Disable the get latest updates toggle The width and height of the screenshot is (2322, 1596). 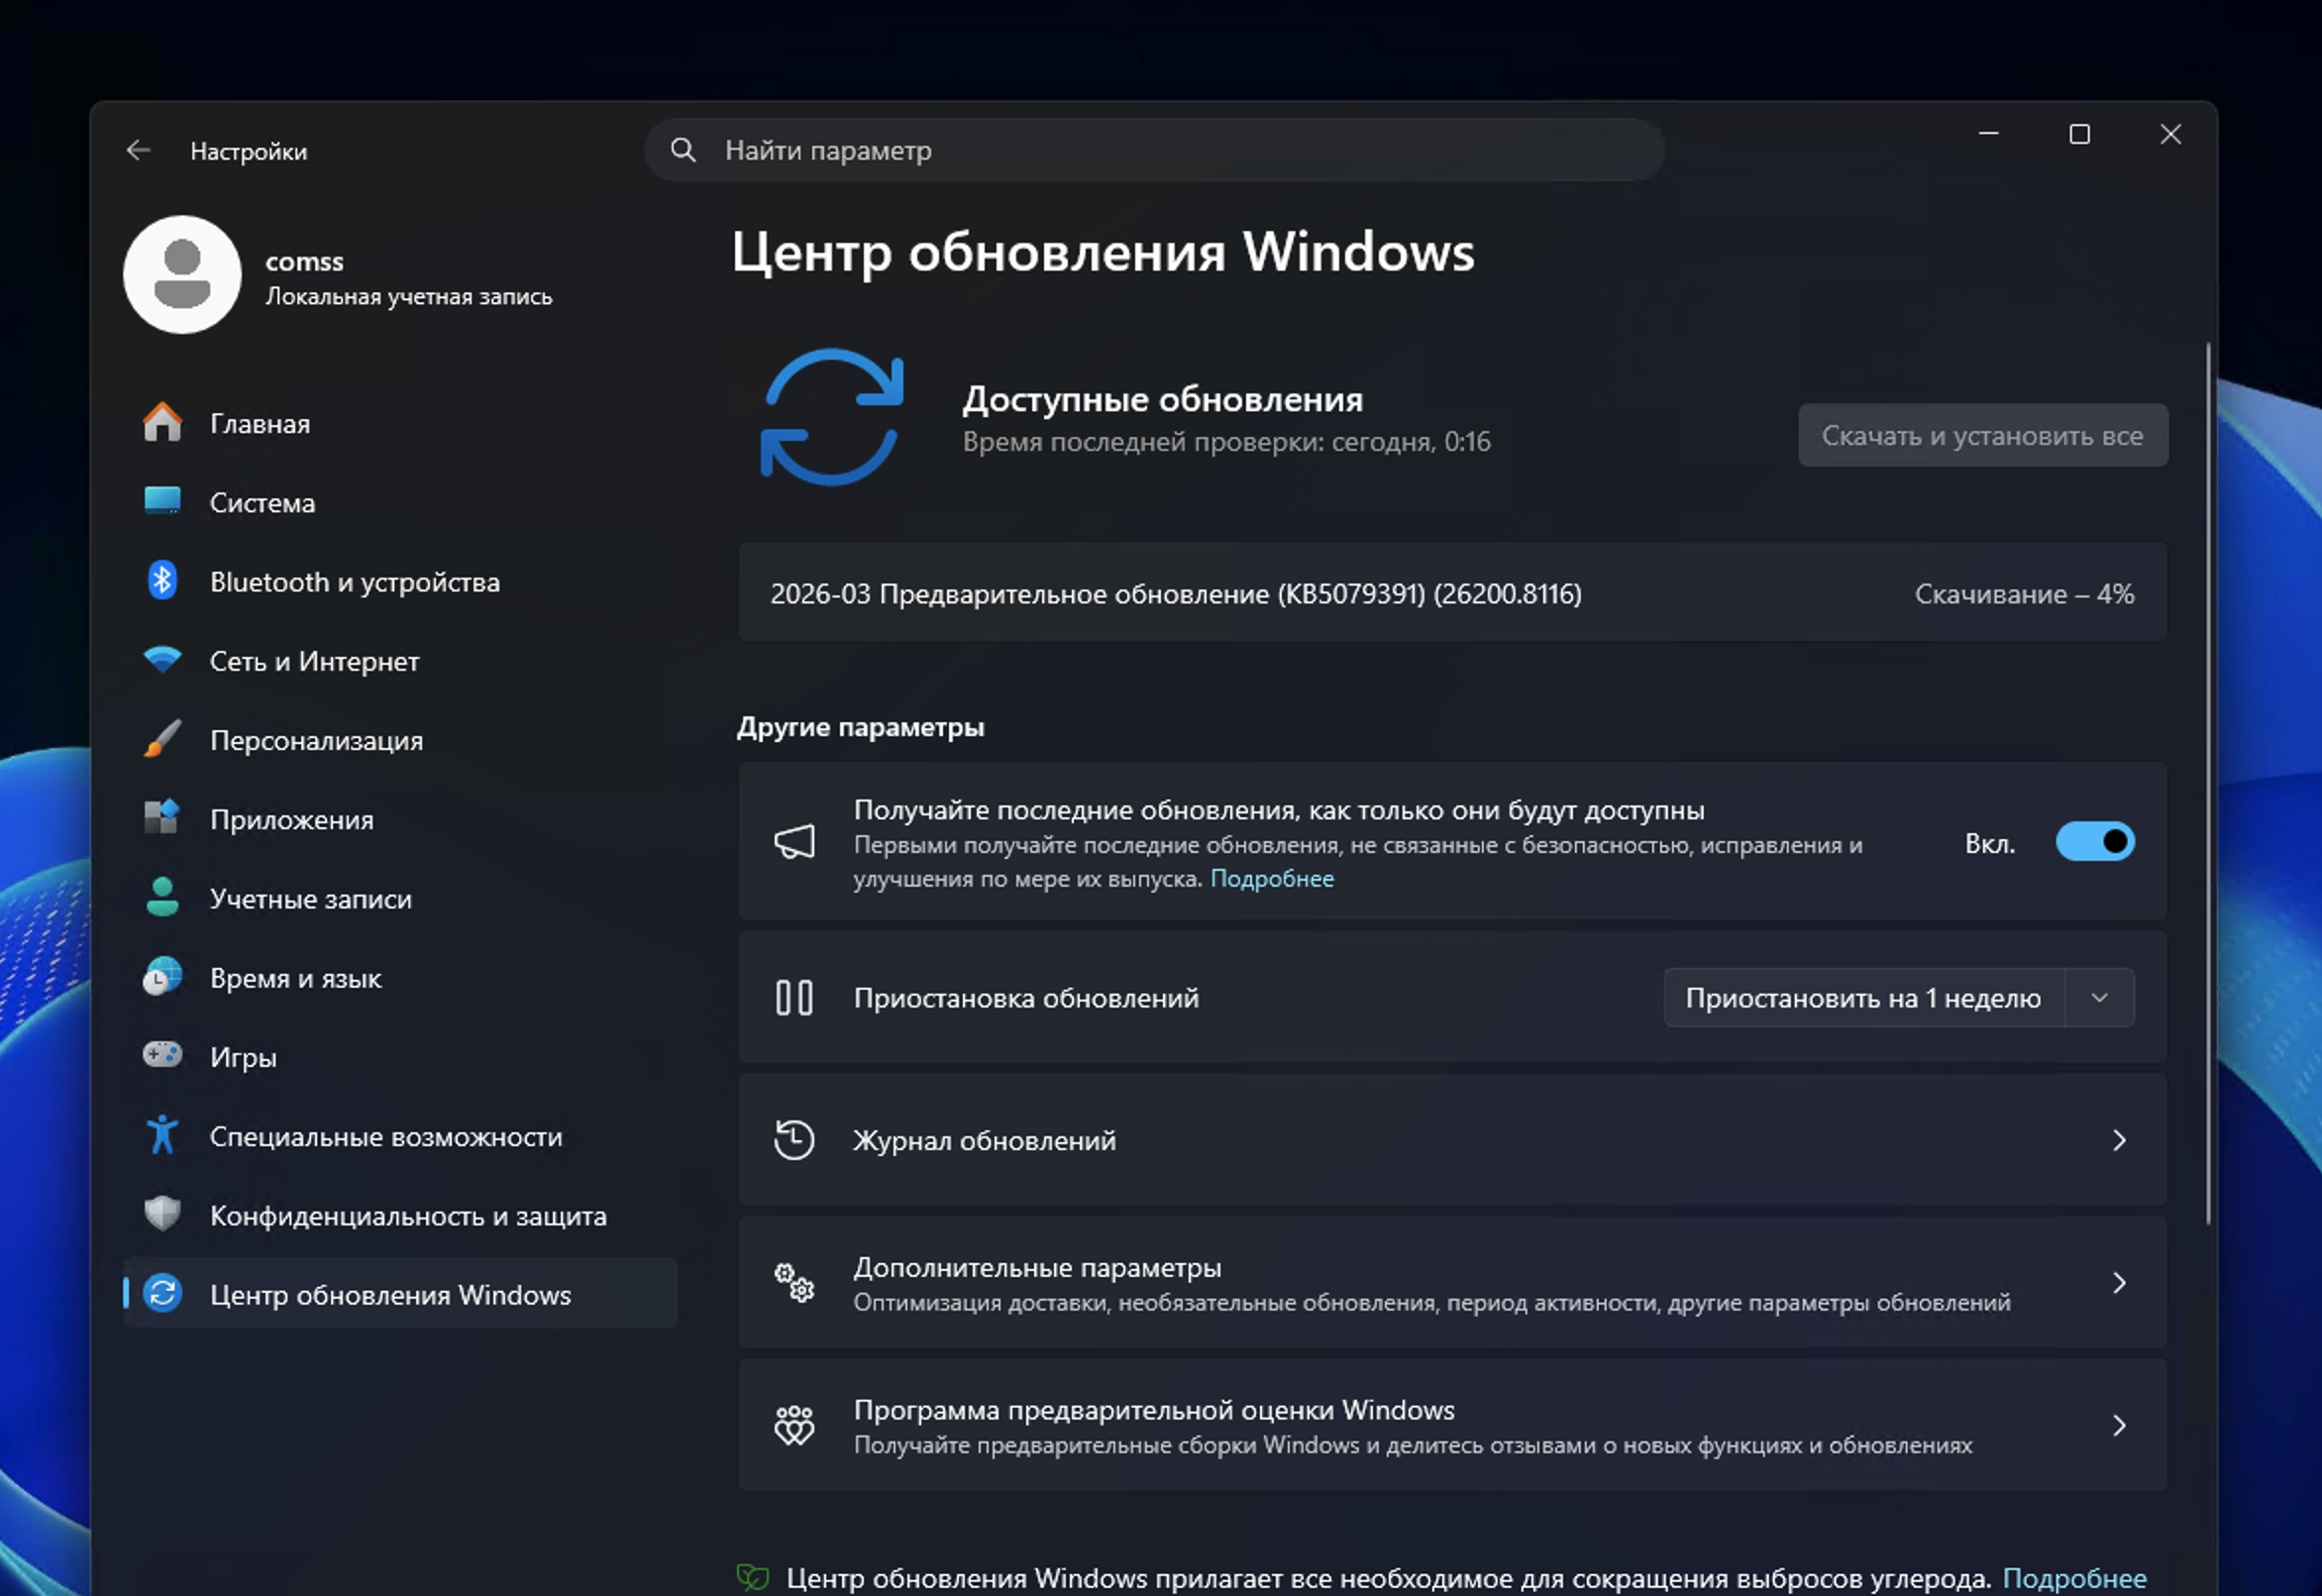click(2094, 842)
